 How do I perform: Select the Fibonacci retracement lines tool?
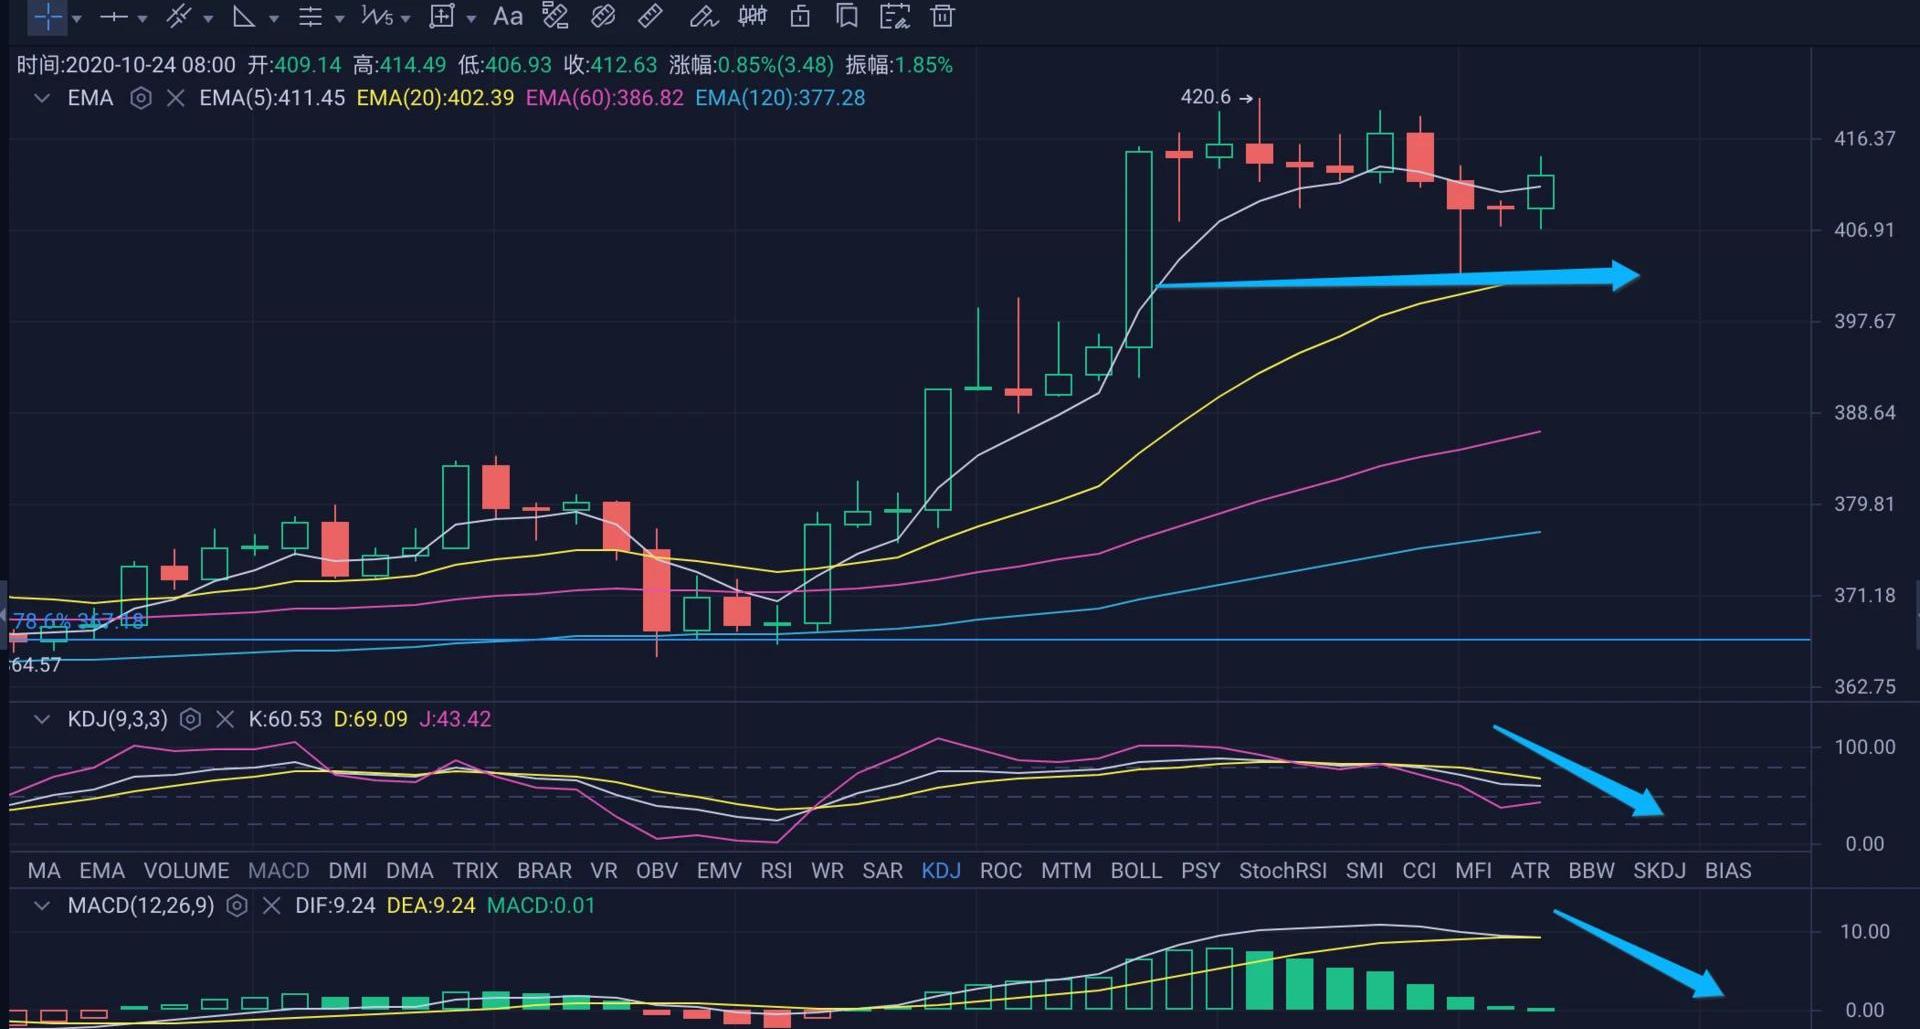pyautogui.click(x=310, y=17)
